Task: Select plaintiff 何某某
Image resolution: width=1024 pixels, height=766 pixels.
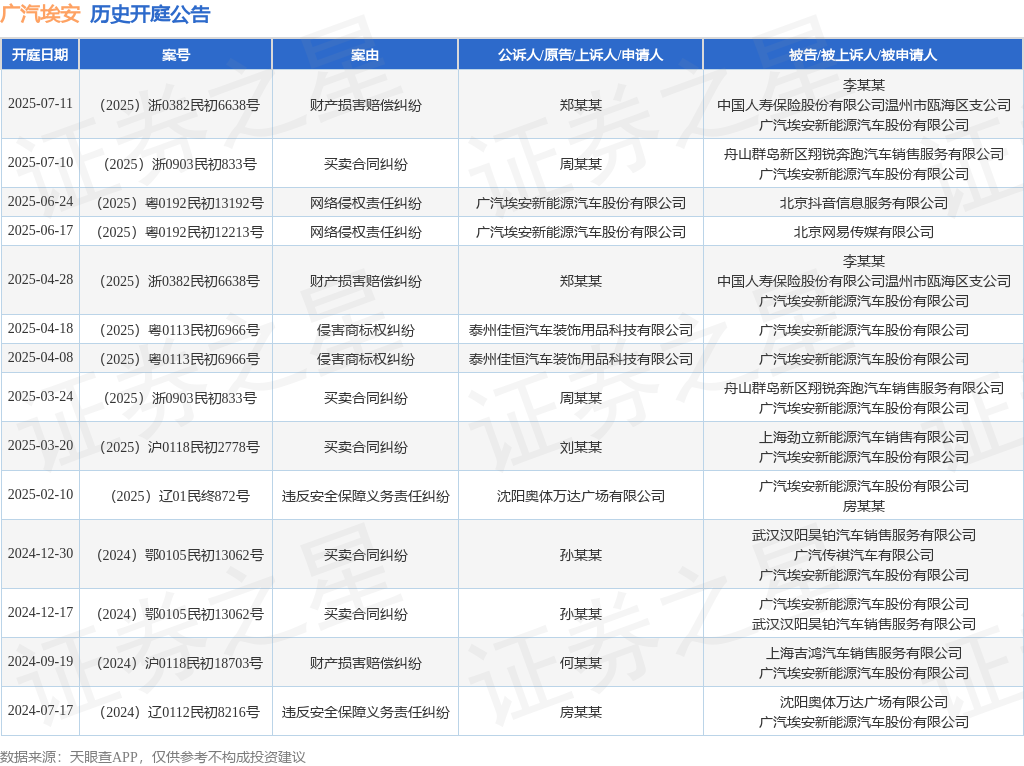Action: (581, 663)
